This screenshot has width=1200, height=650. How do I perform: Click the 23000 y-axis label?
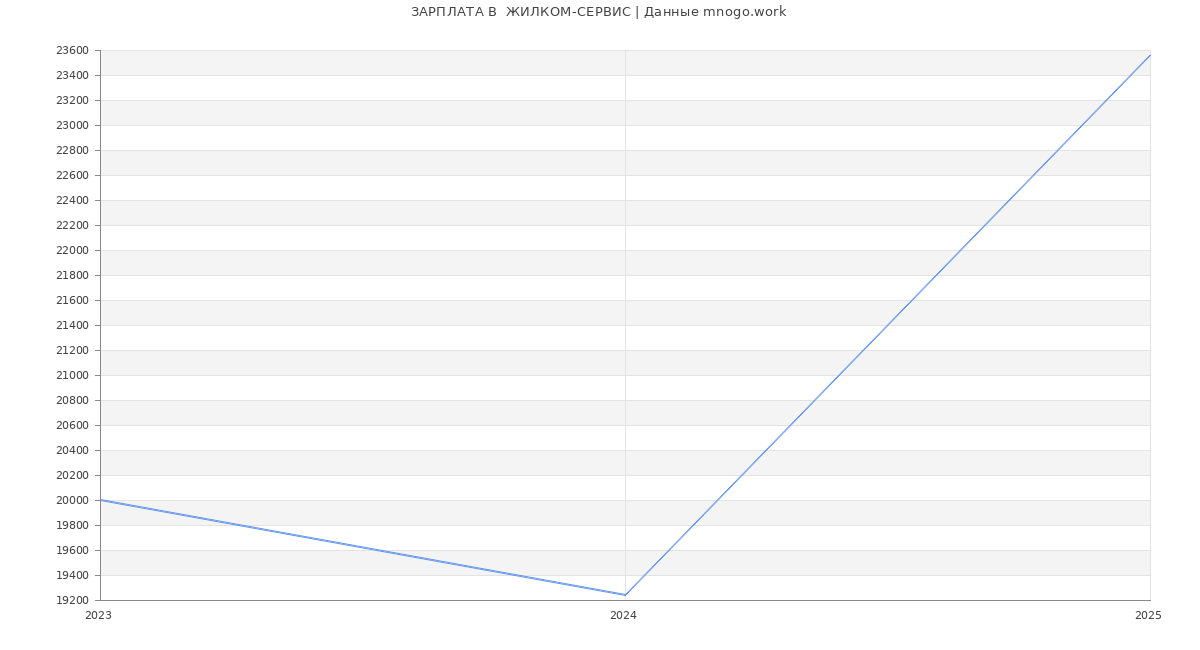72,125
